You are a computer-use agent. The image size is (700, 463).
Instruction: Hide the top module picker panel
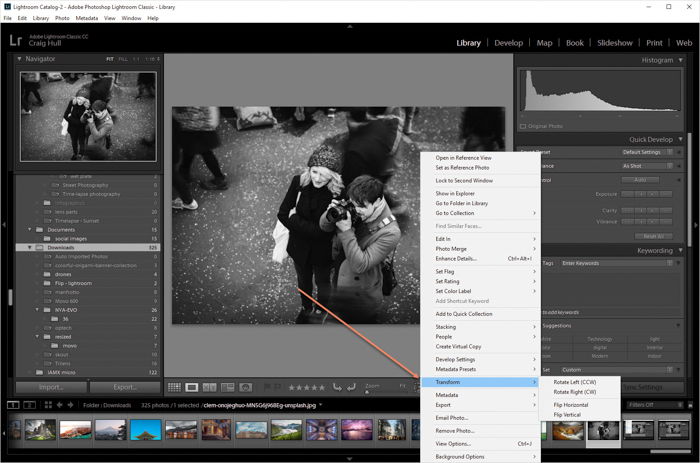(x=350, y=26)
